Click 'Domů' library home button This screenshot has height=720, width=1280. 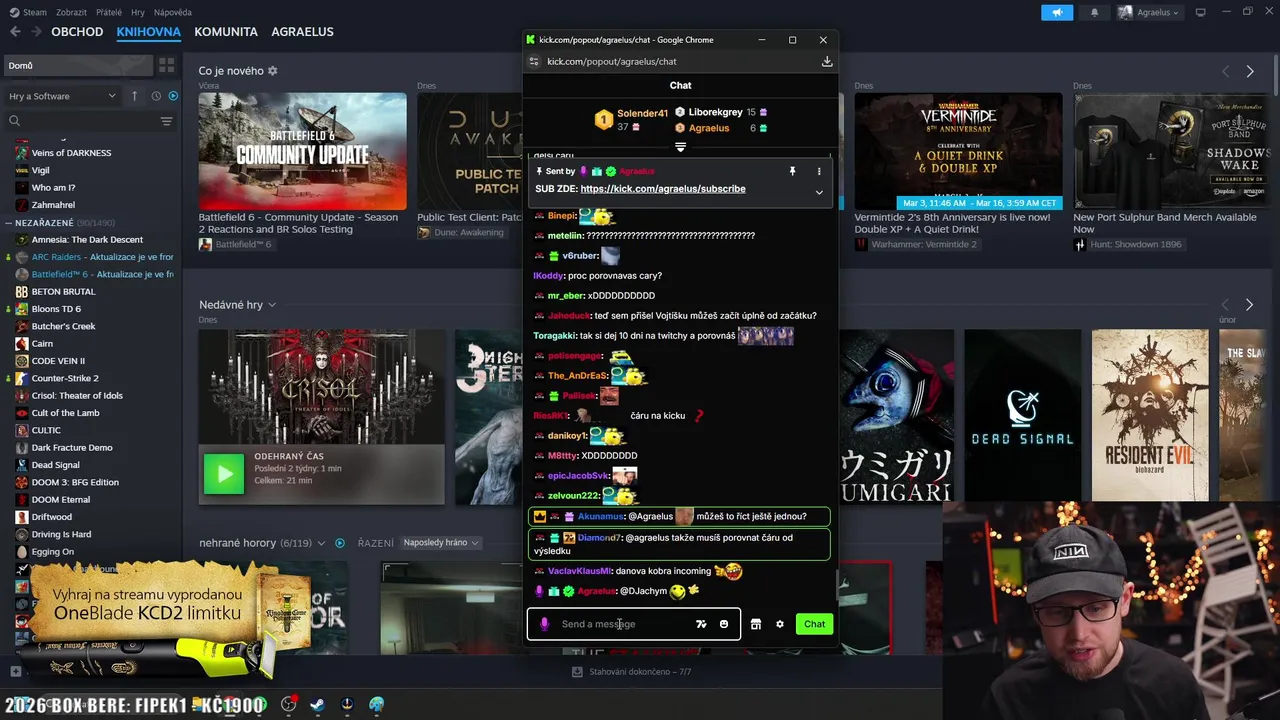point(76,65)
